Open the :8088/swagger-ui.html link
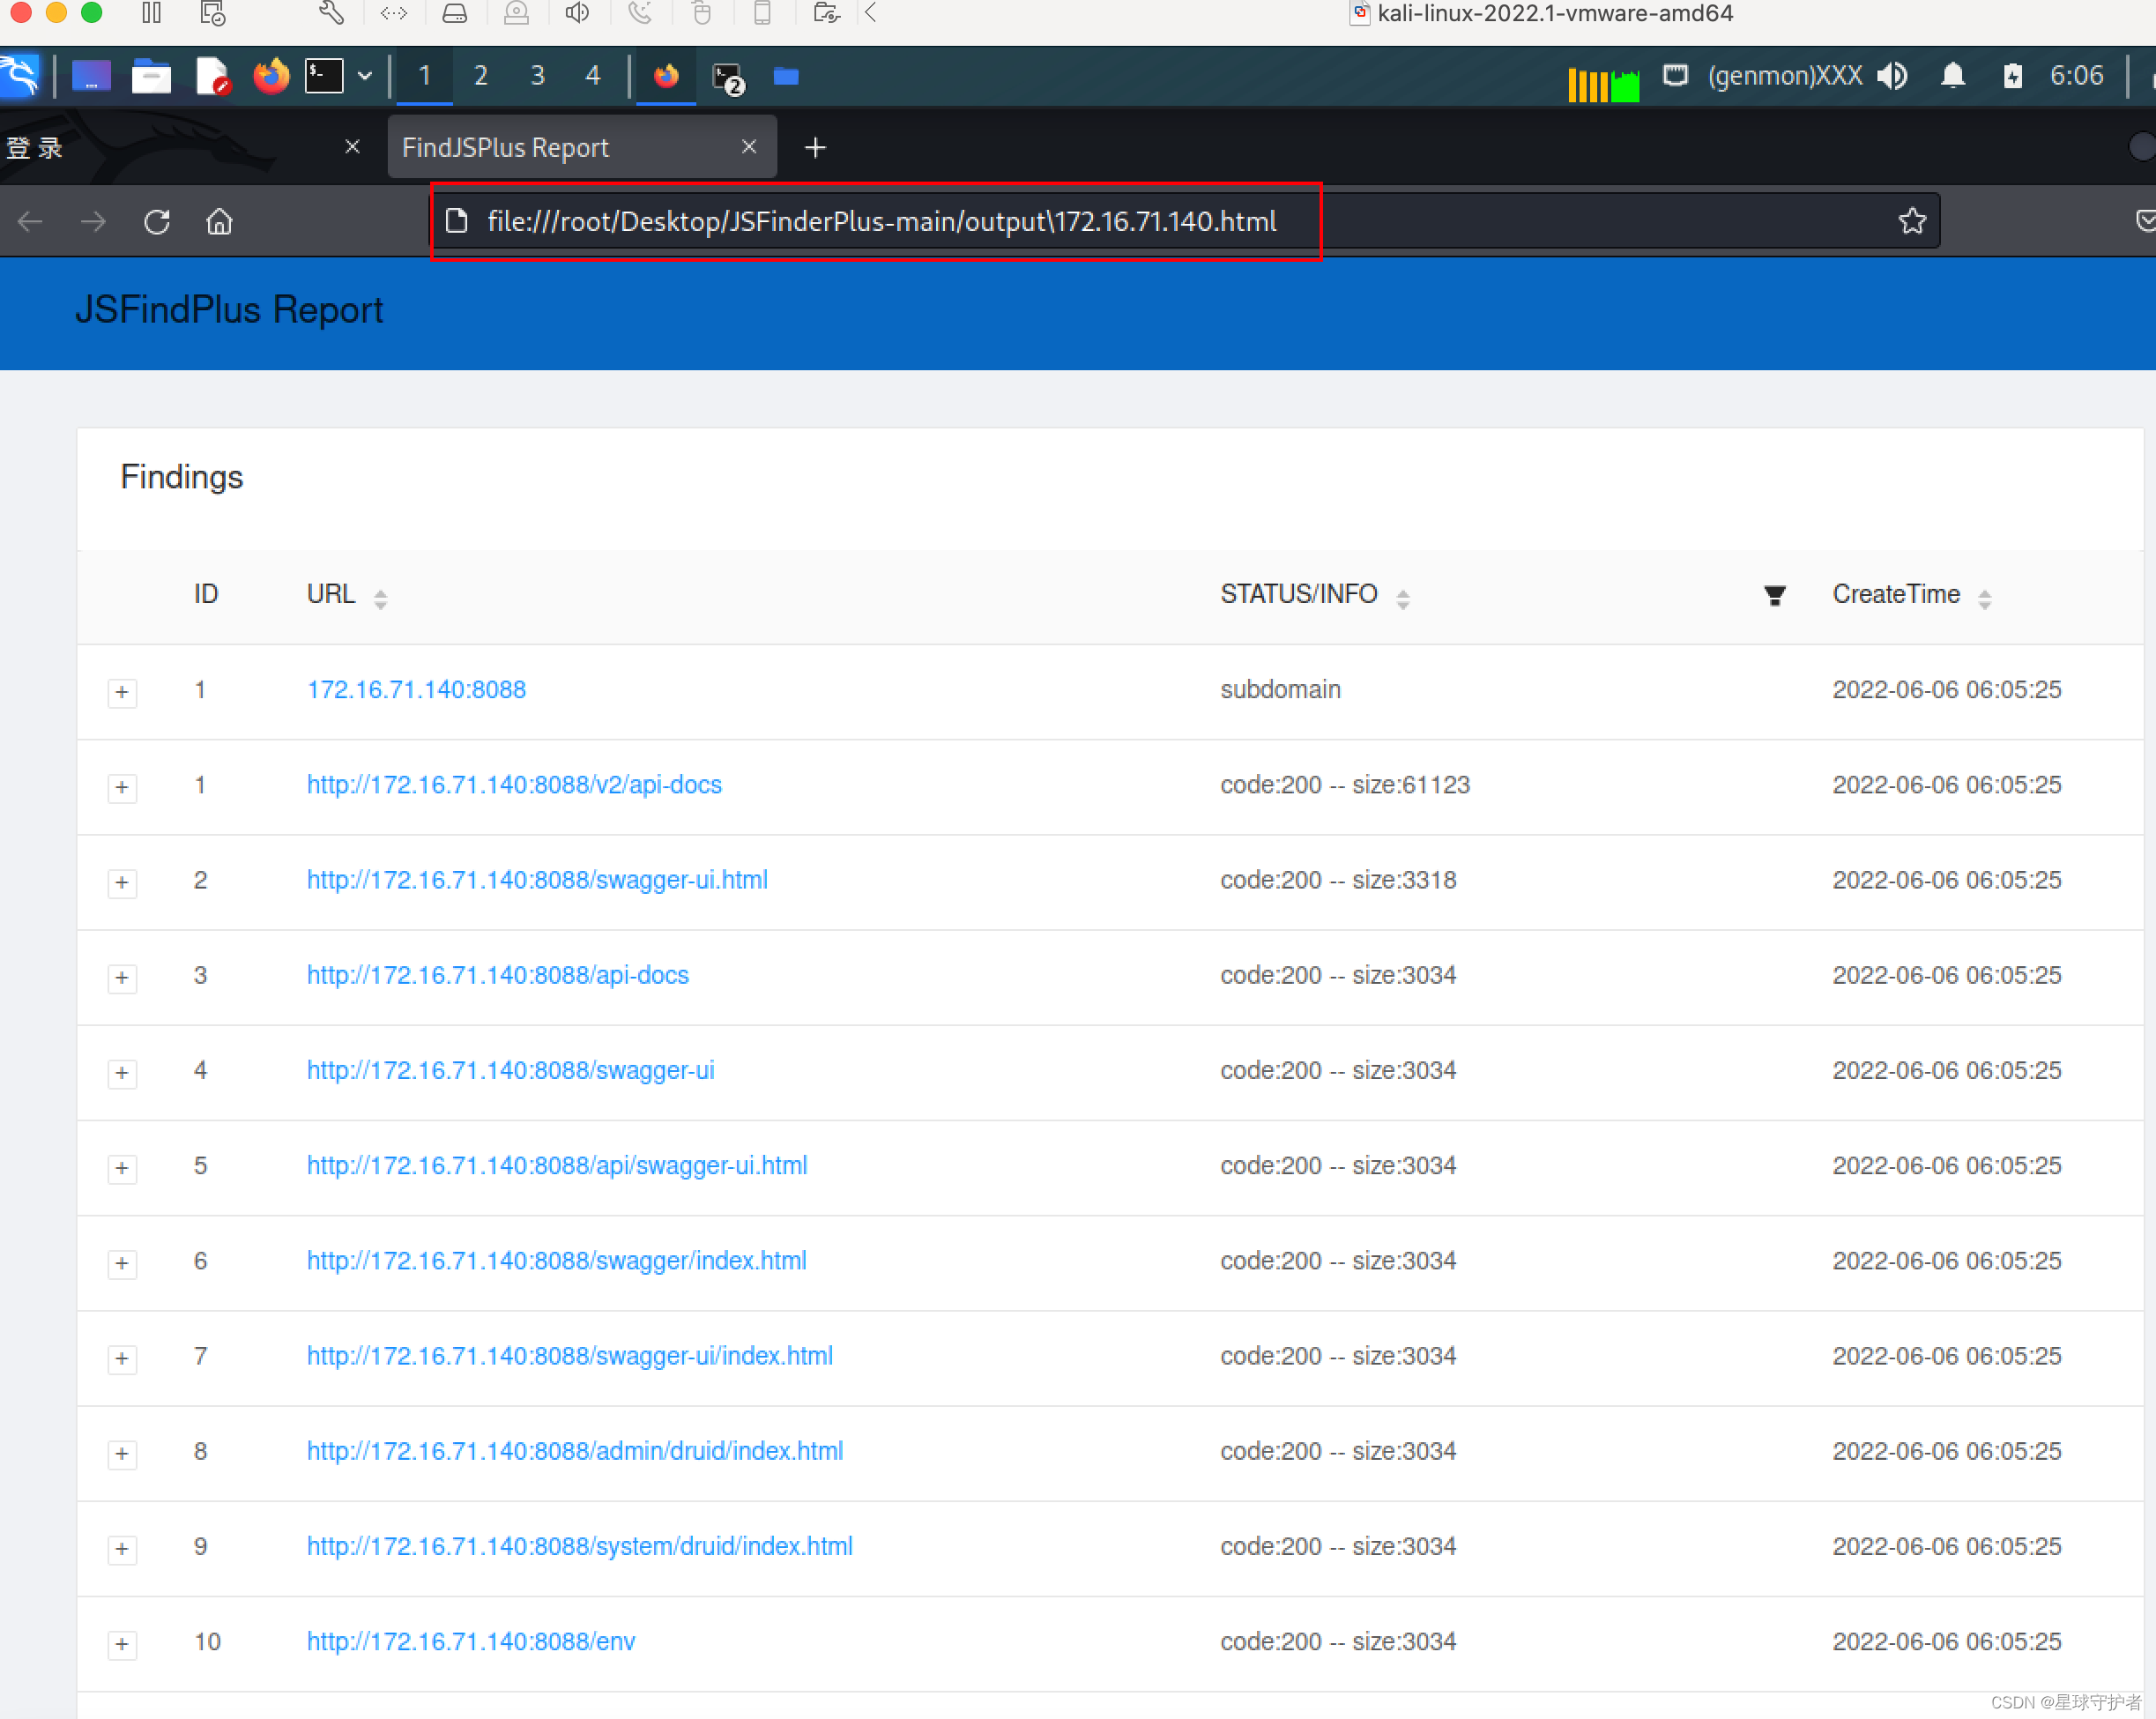Viewport: 2156px width, 1719px height. coord(537,880)
